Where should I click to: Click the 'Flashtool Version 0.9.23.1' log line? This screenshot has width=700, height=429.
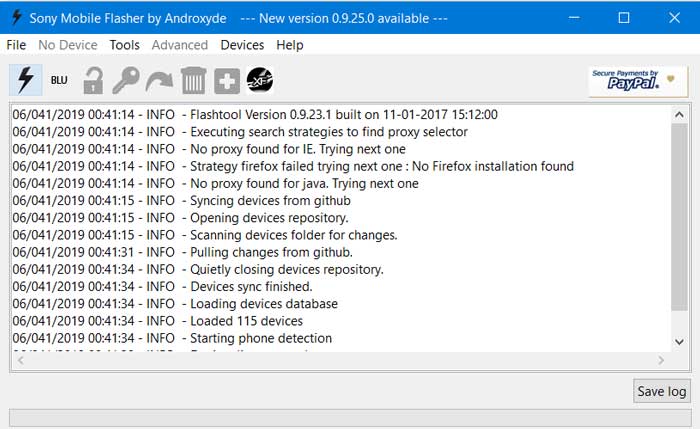pos(255,115)
